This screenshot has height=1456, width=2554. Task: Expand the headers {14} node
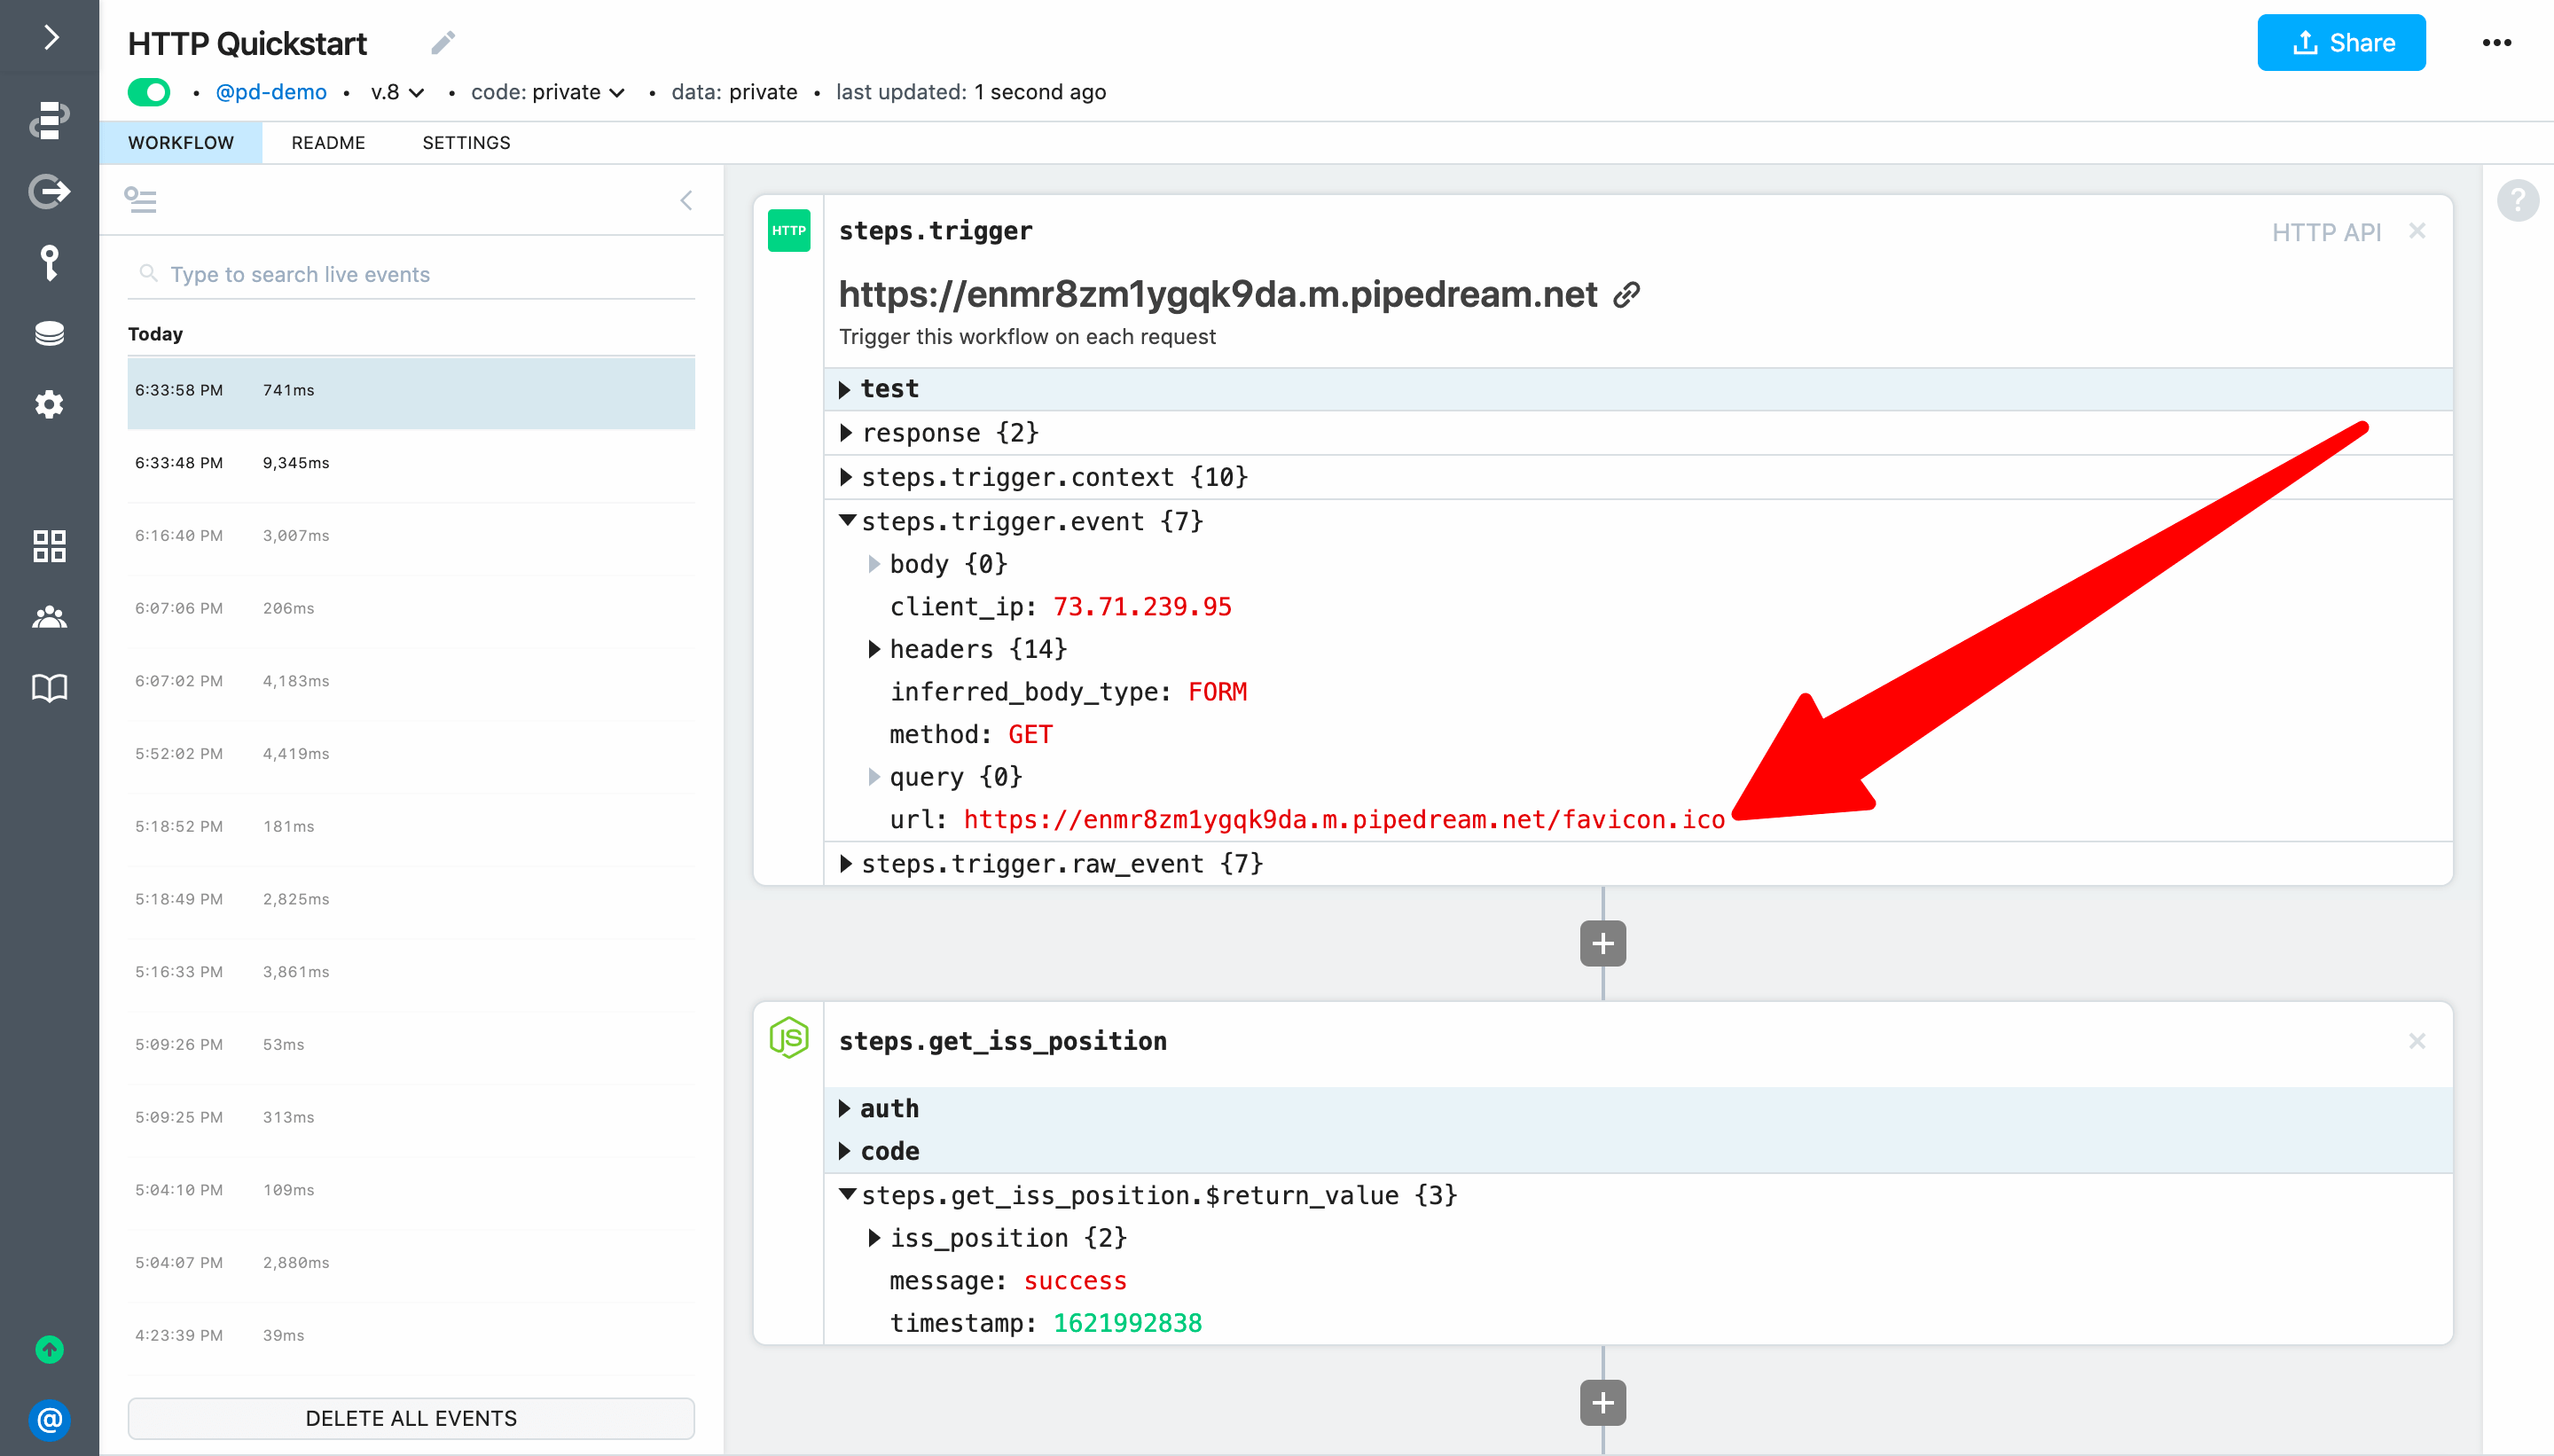[874, 650]
